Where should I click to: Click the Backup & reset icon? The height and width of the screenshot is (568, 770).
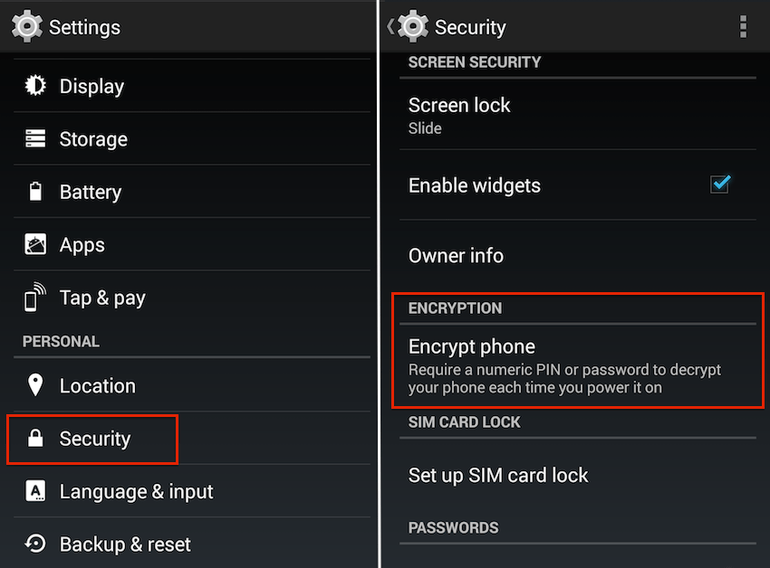(35, 544)
